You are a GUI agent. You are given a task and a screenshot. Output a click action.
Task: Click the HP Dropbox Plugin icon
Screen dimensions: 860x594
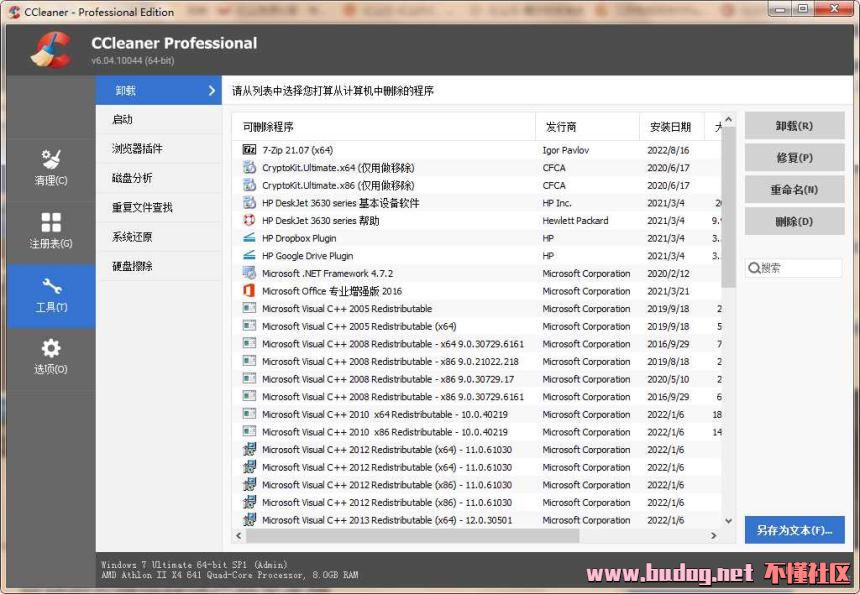coord(249,237)
